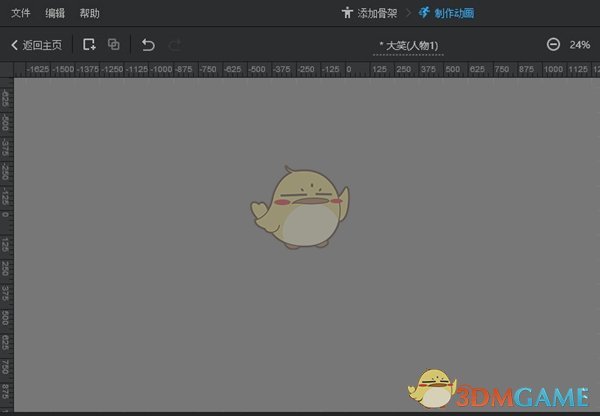Image resolution: width=600 pixels, height=416 pixels.
Task: Click the running figure icon beside 制作动画
Action: [x=424, y=13]
